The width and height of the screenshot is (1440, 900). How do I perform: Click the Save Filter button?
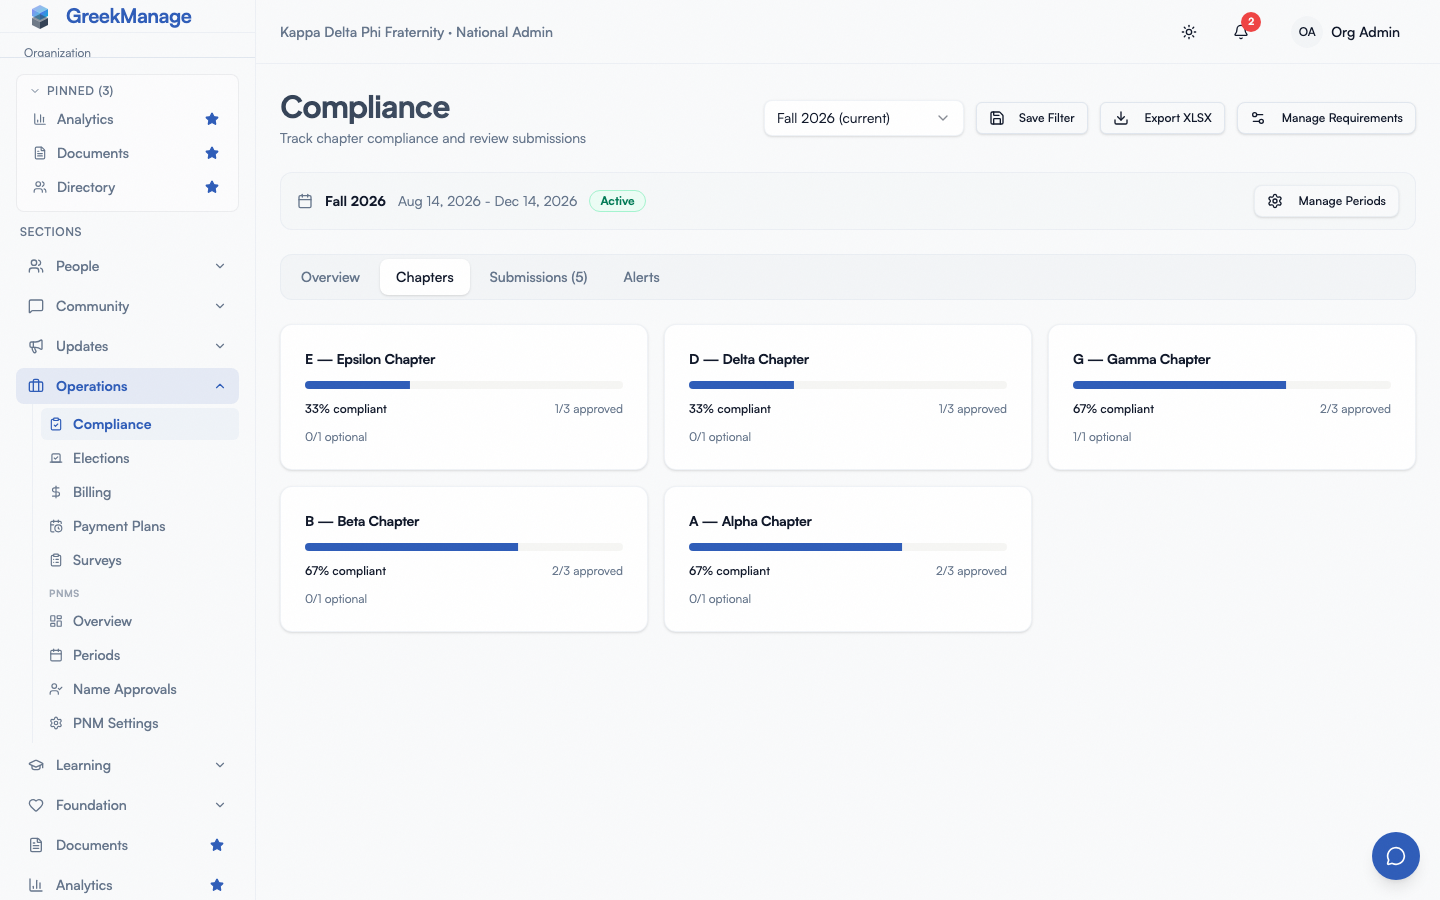pos(1032,118)
